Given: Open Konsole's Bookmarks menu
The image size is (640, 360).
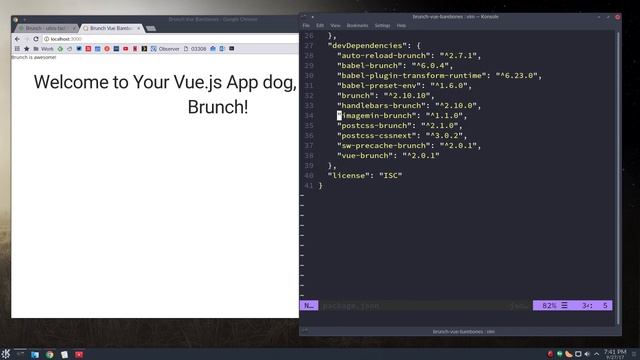Looking at the screenshot, I should coord(357,25).
